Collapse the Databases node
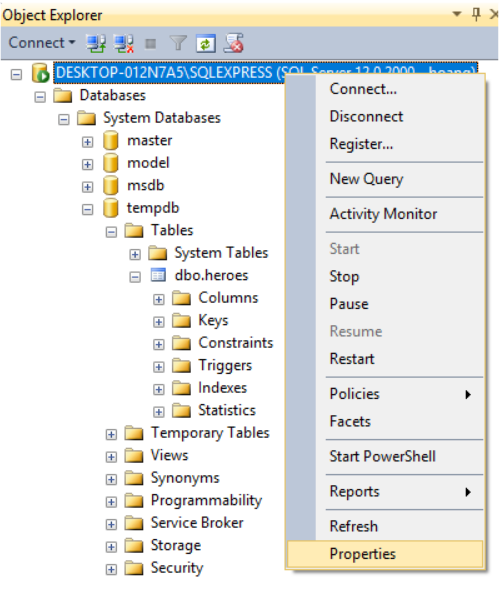 coord(40,97)
